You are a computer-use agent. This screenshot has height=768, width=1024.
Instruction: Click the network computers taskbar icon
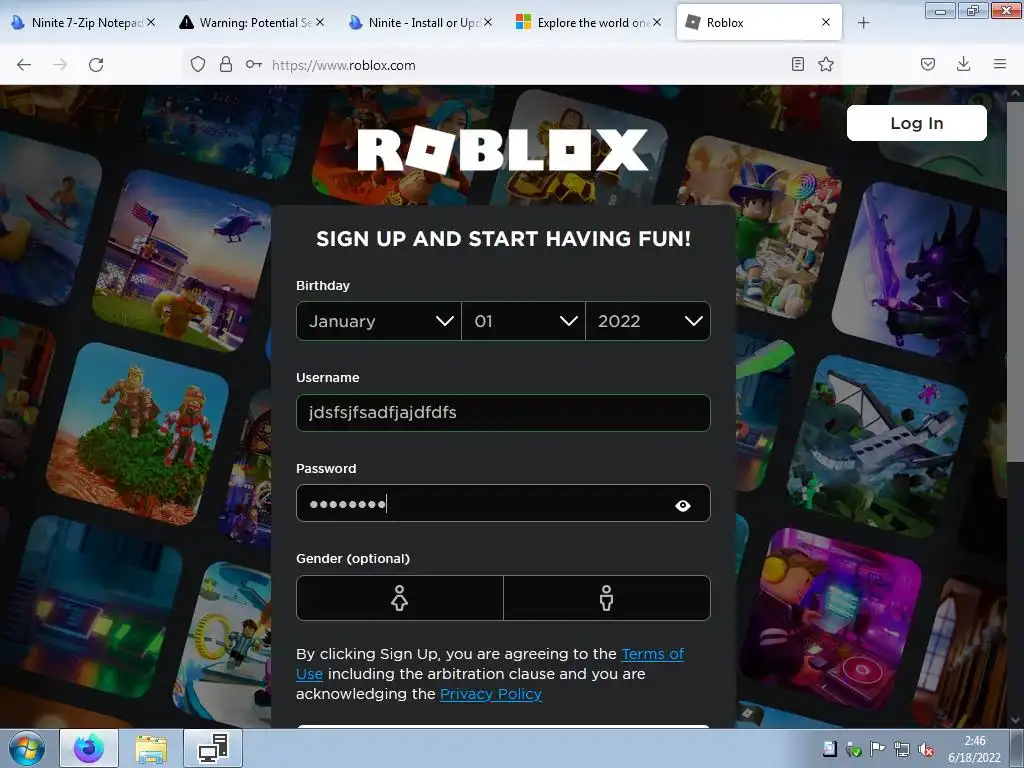point(214,748)
